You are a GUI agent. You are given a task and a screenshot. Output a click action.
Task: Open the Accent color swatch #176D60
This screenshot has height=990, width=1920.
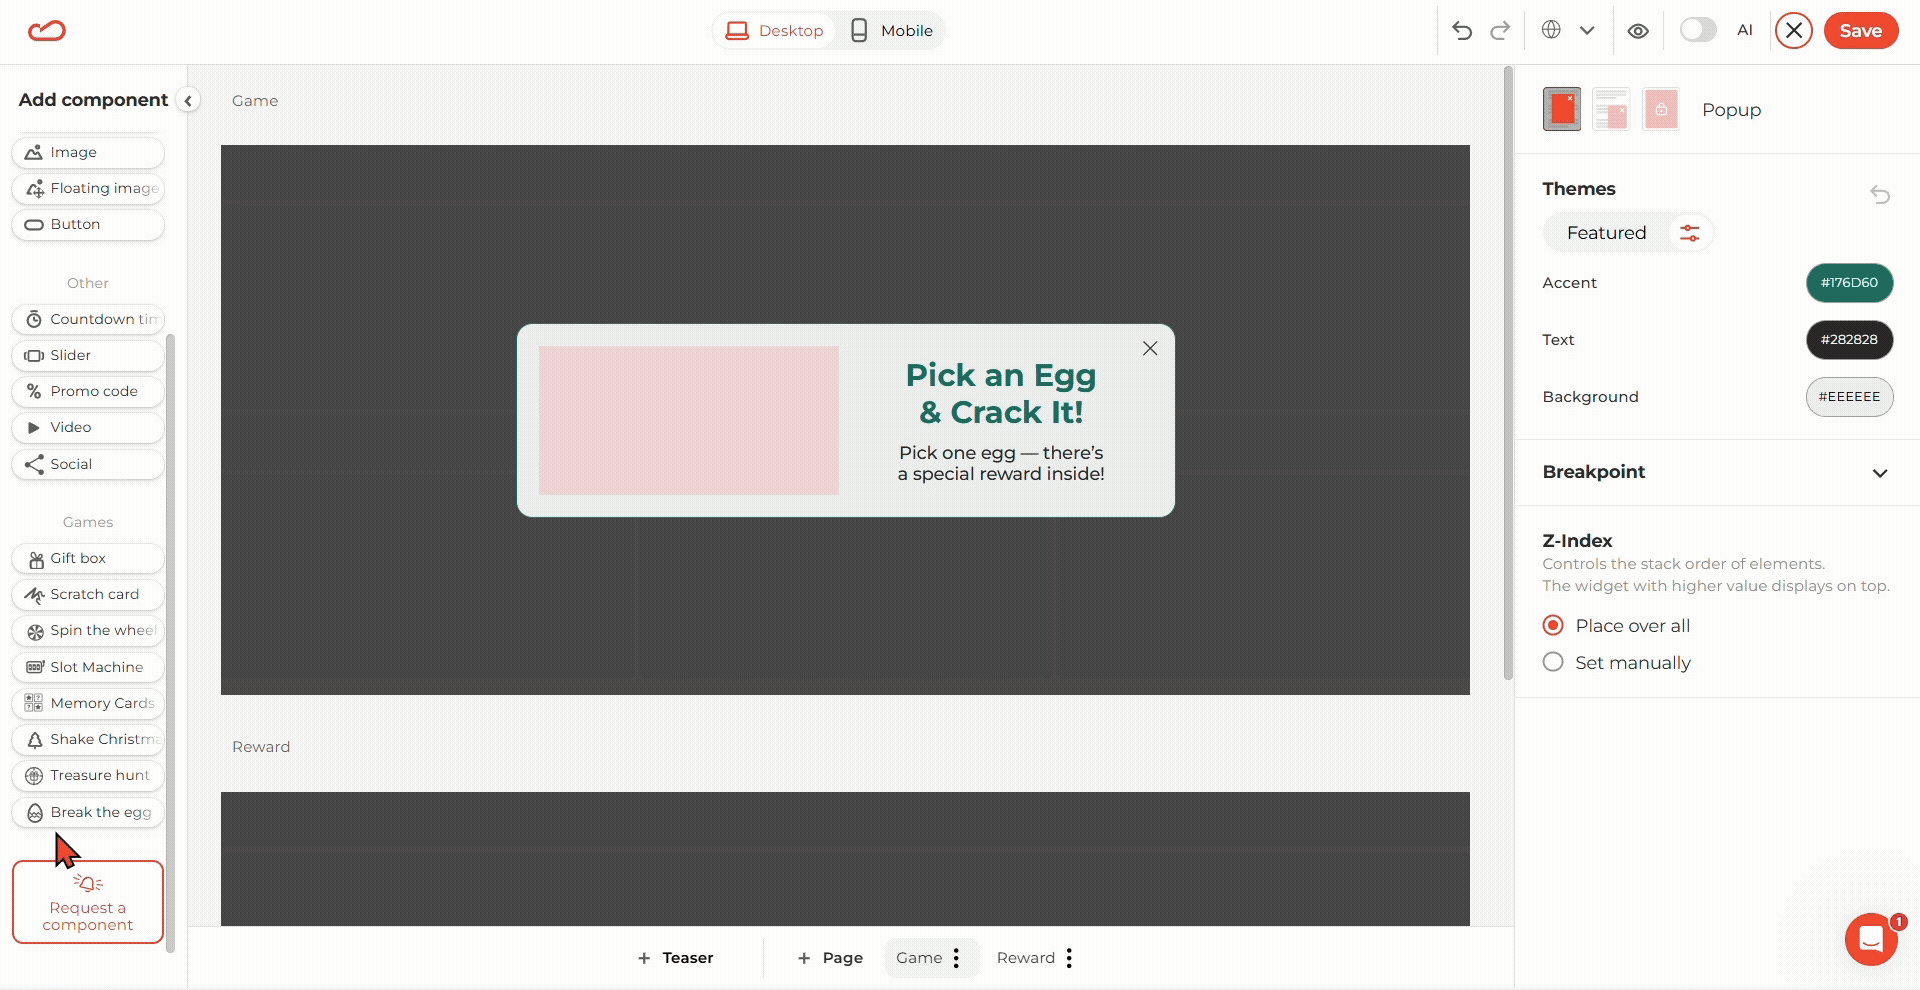click(x=1849, y=283)
